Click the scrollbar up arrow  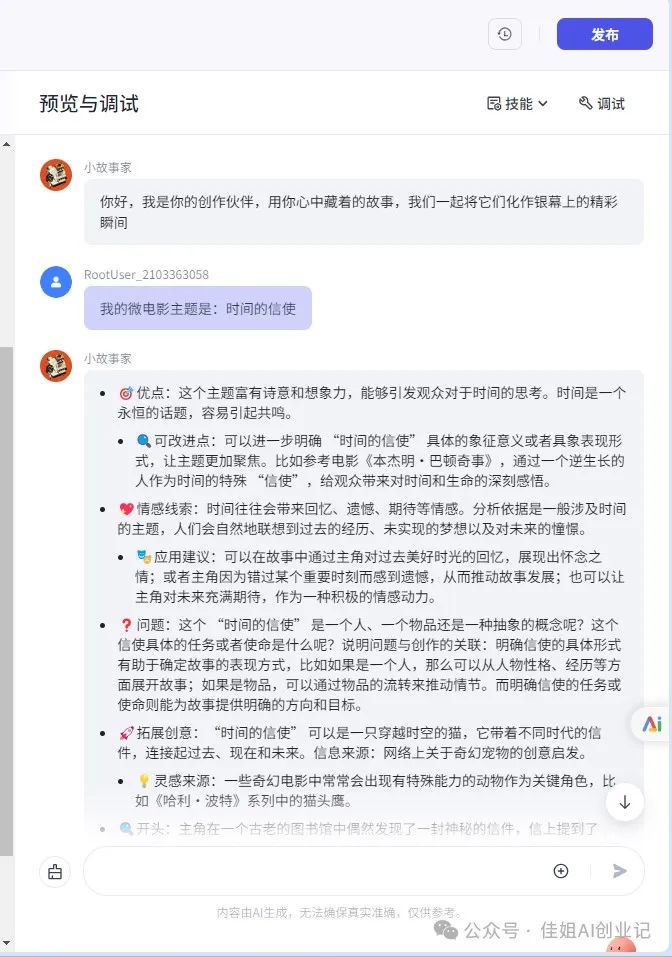pyautogui.click(x=6, y=144)
